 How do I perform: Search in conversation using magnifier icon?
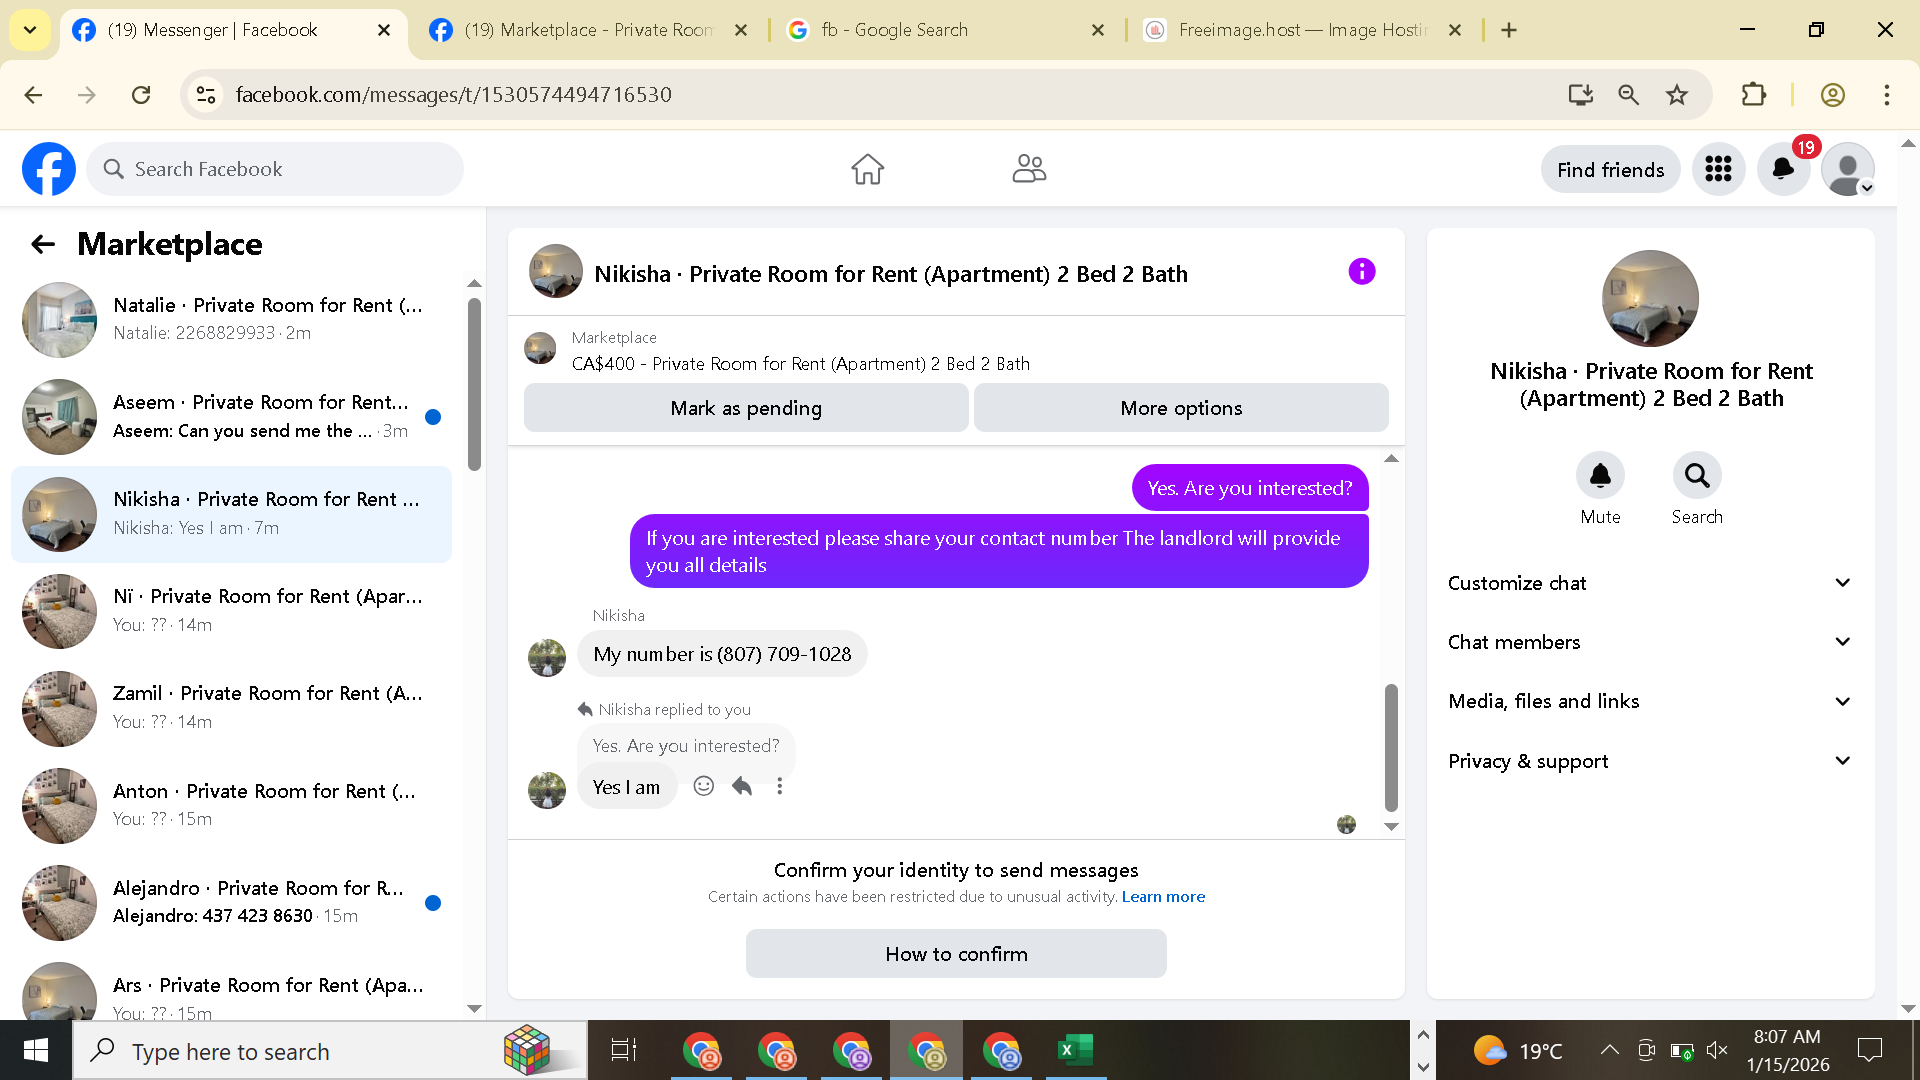coord(1697,476)
